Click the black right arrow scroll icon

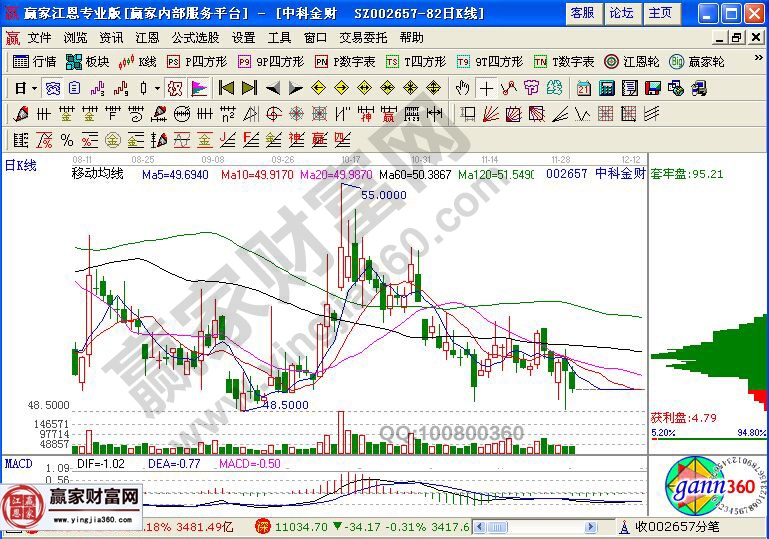tap(296, 88)
